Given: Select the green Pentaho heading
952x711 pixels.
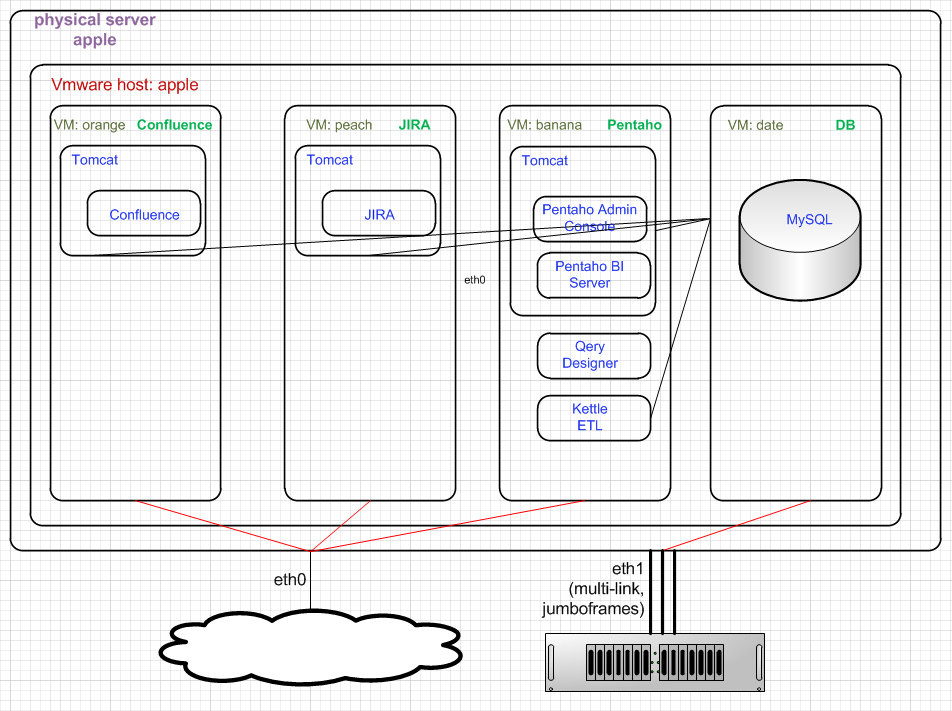Looking at the screenshot, I should tap(634, 124).
